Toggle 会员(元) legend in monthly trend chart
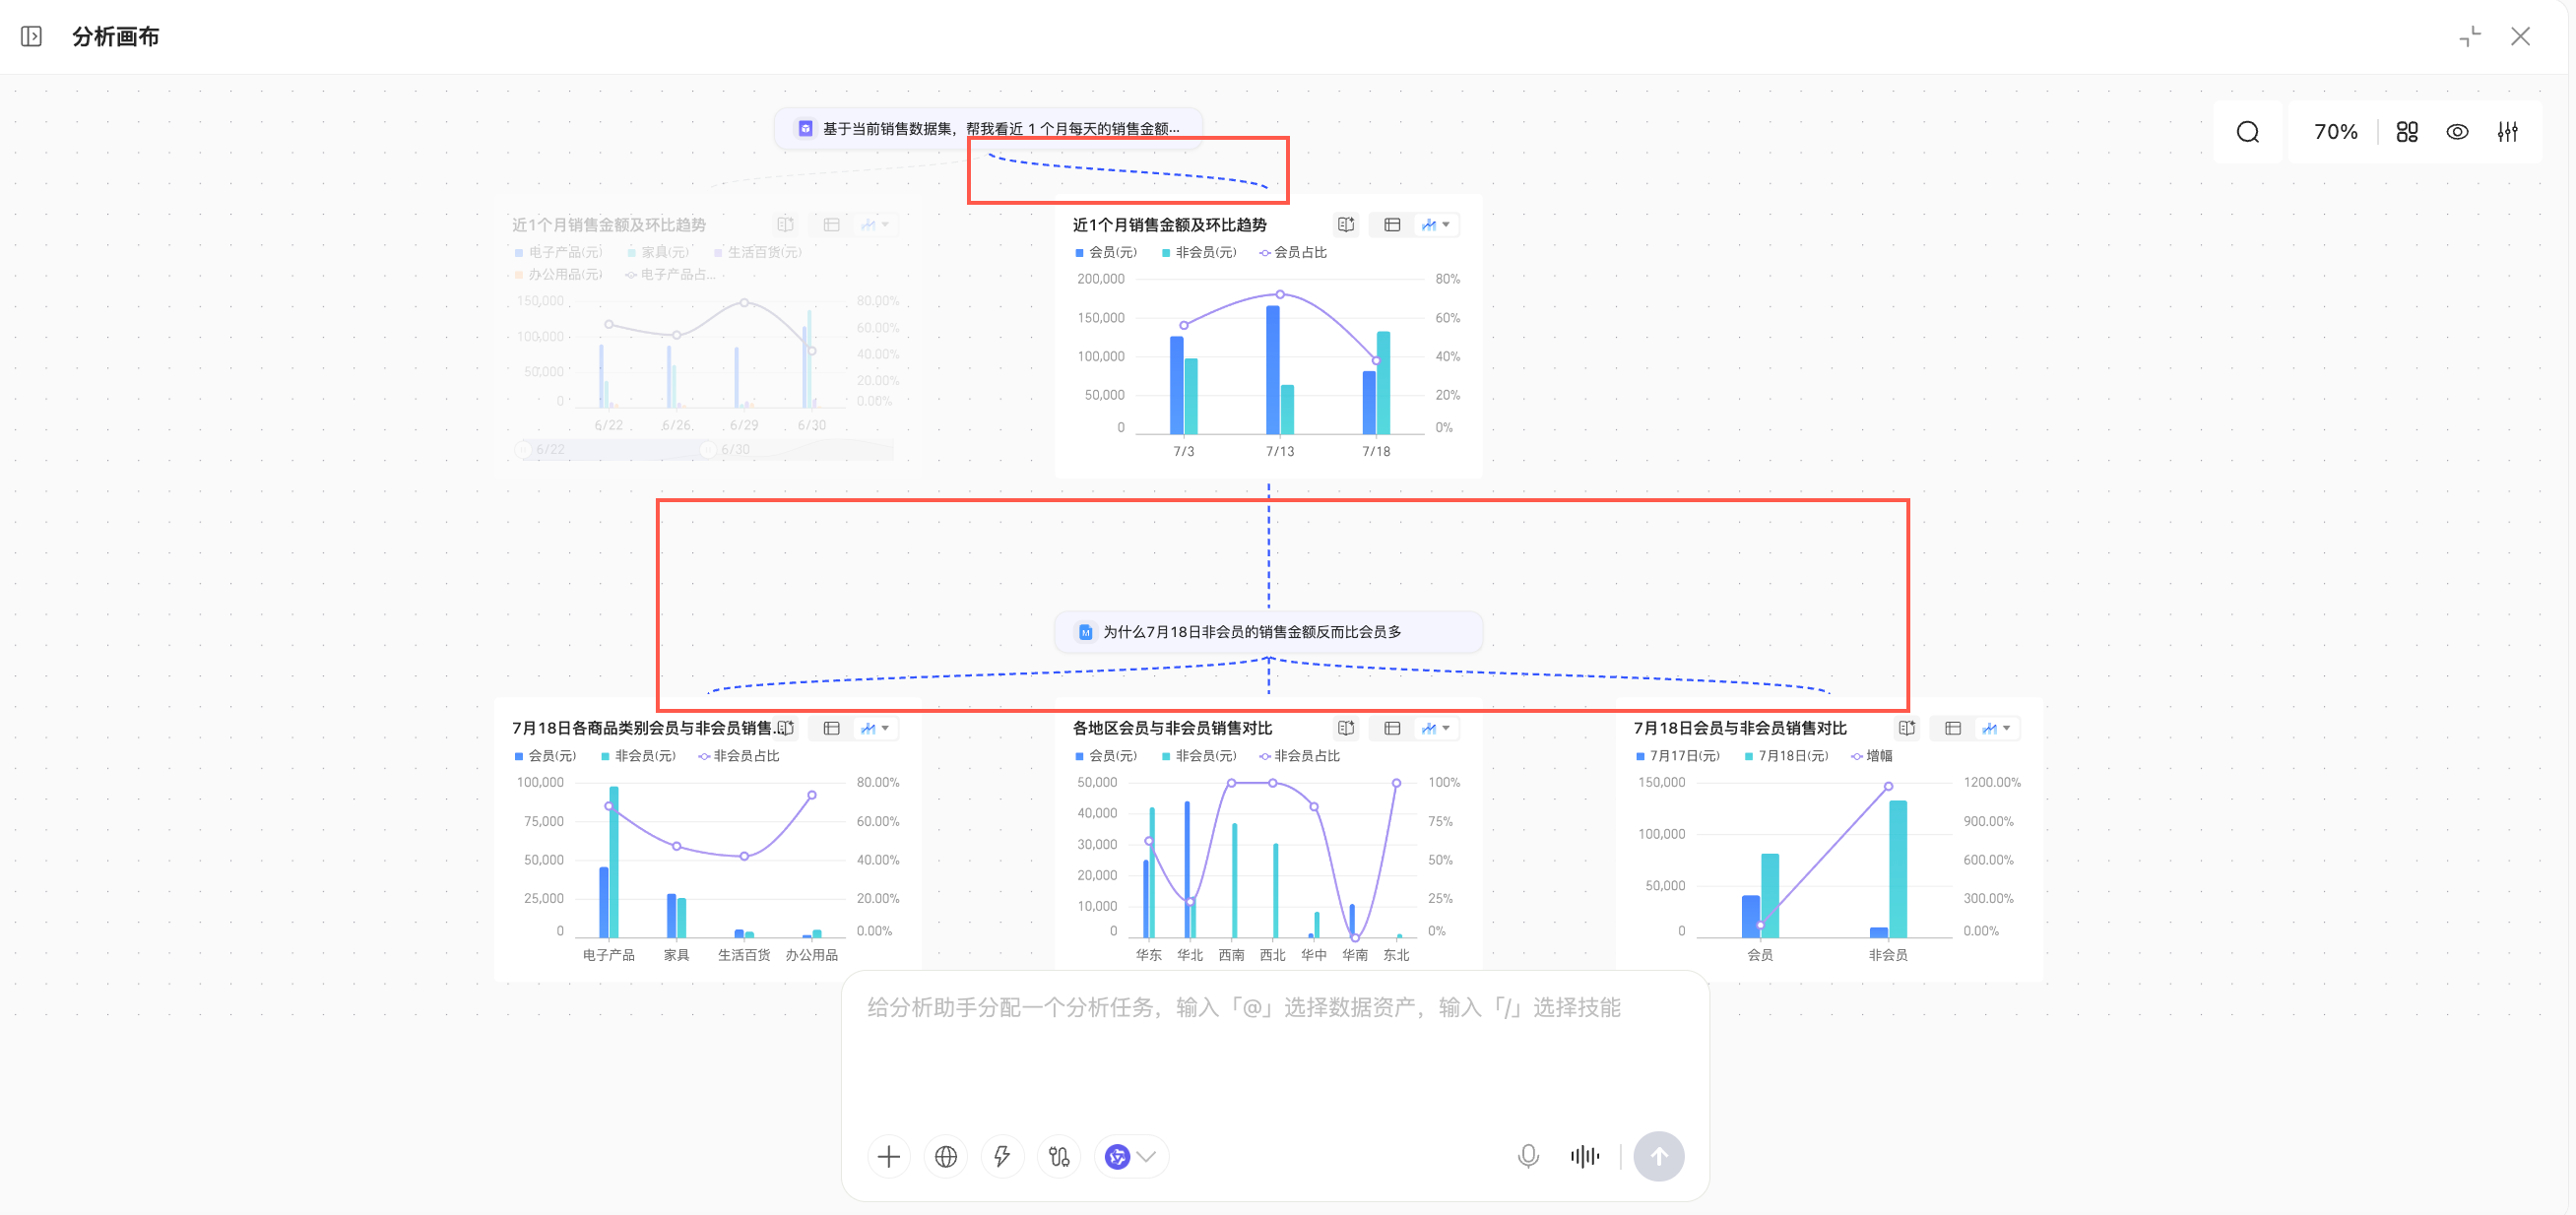This screenshot has width=2576, height=1215. click(1106, 252)
